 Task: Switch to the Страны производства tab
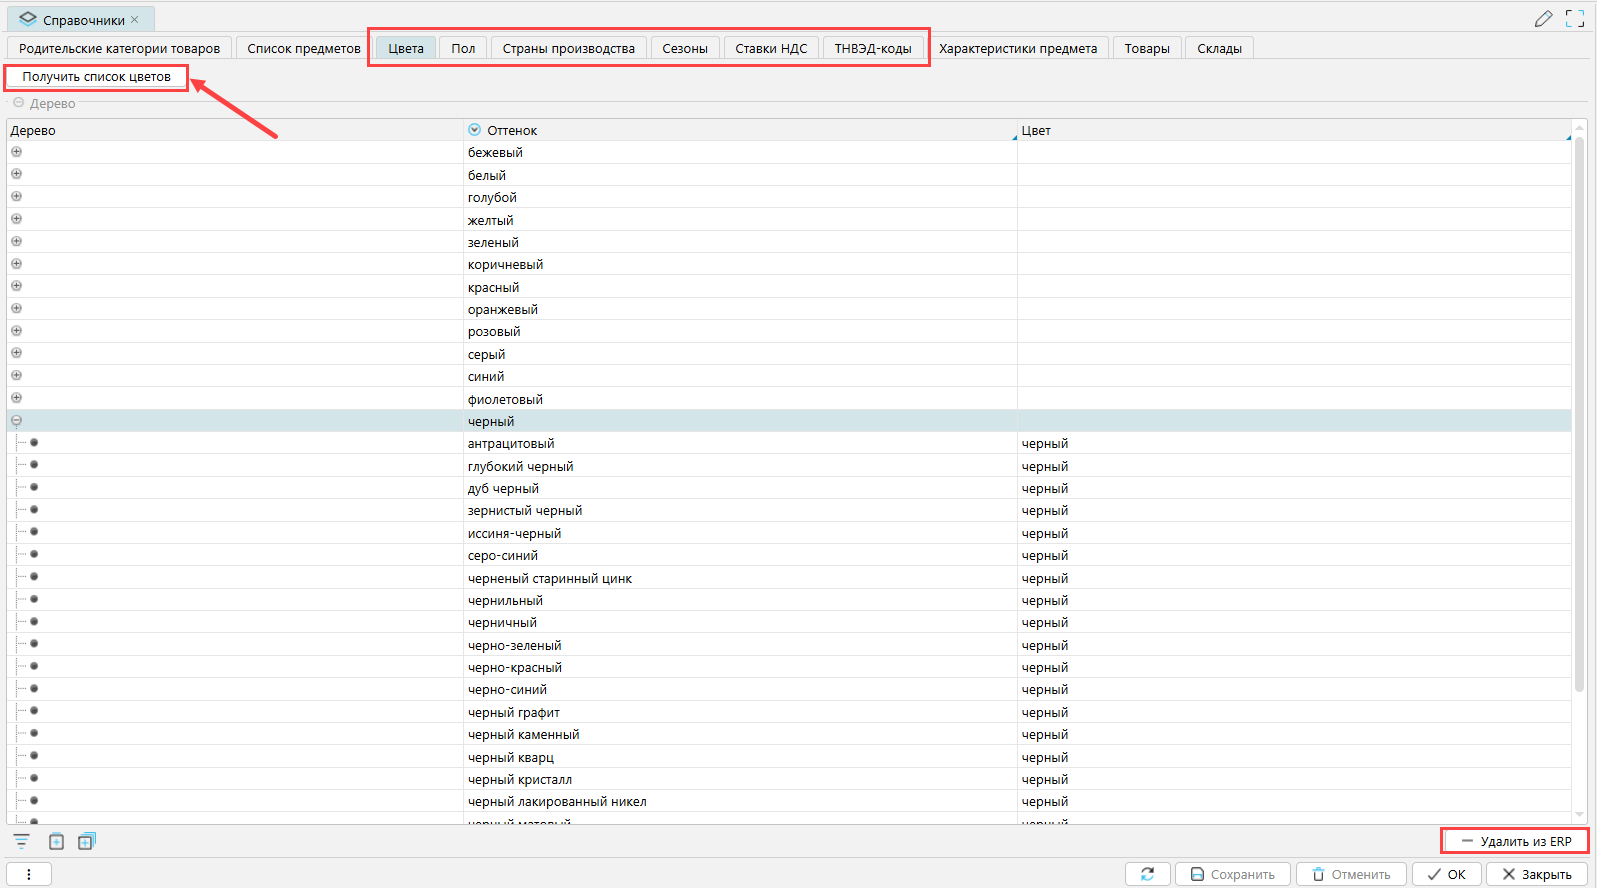pyautogui.click(x=568, y=48)
